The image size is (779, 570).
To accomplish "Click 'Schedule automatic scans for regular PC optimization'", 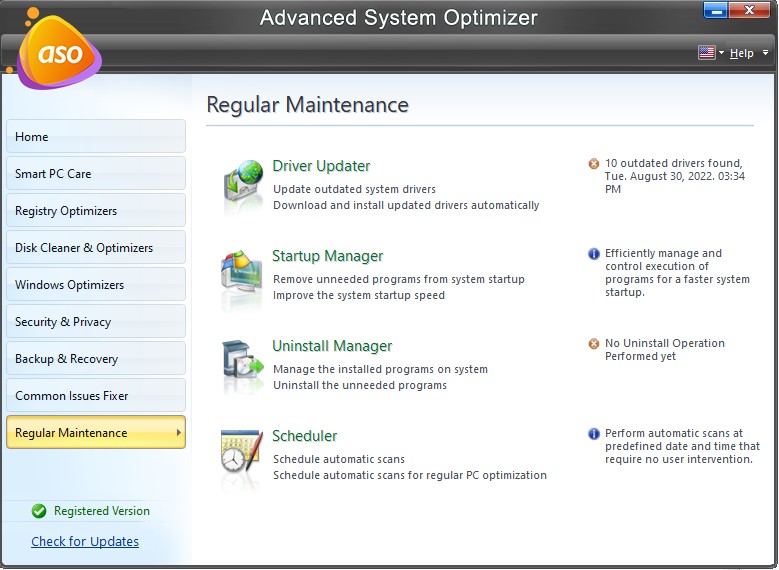I will click(410, 475).
